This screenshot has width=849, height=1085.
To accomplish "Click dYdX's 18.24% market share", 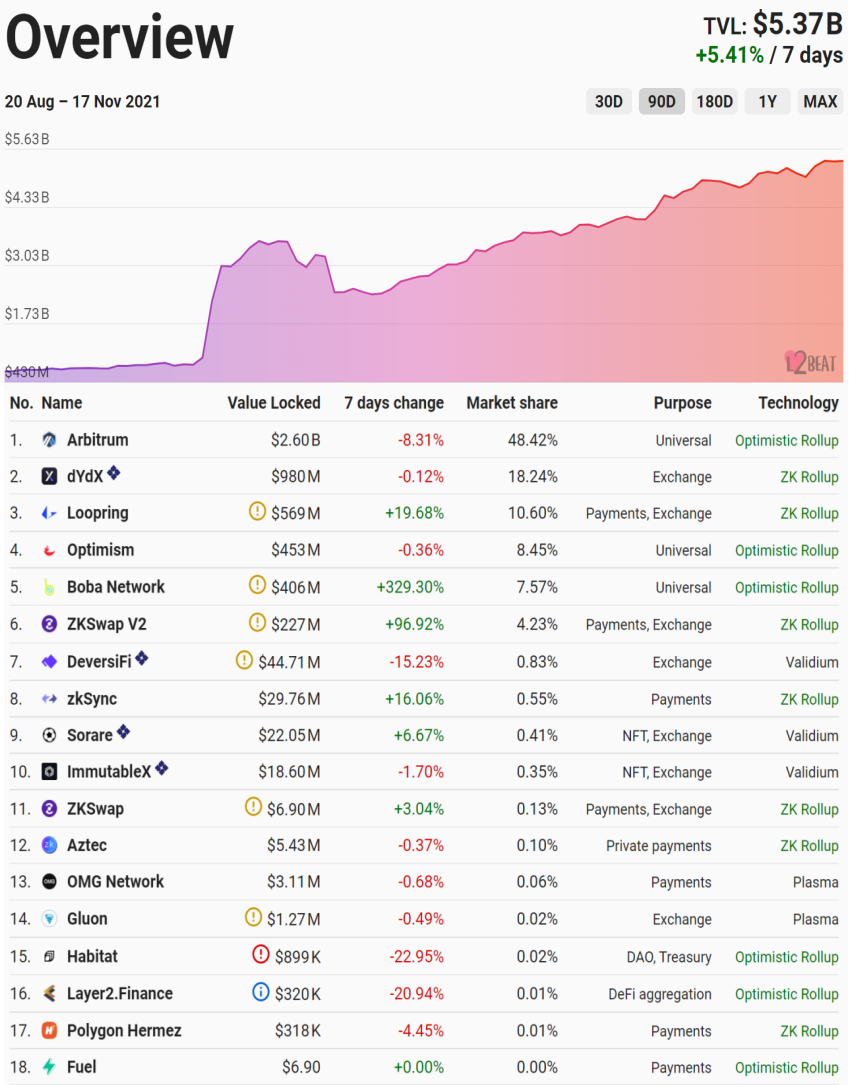I will (x=533, y=477).
